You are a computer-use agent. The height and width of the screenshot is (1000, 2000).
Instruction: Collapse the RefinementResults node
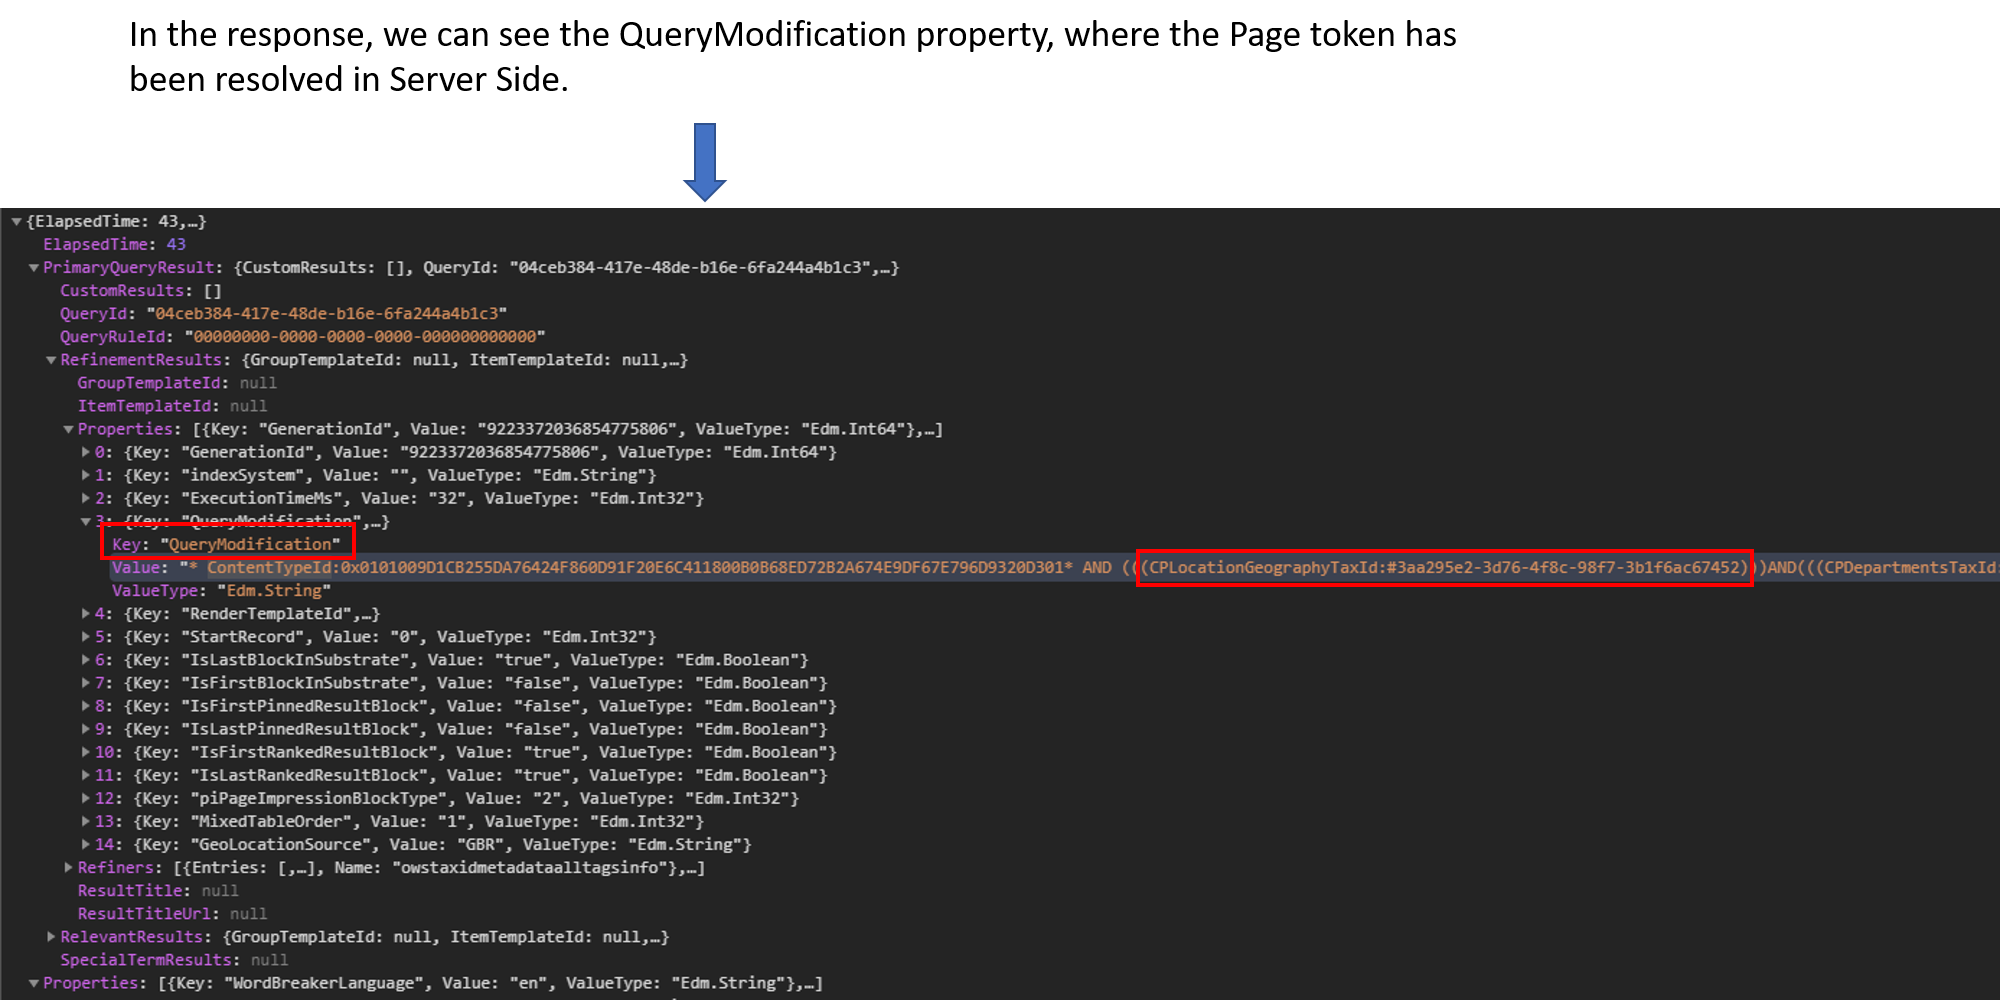51,360
